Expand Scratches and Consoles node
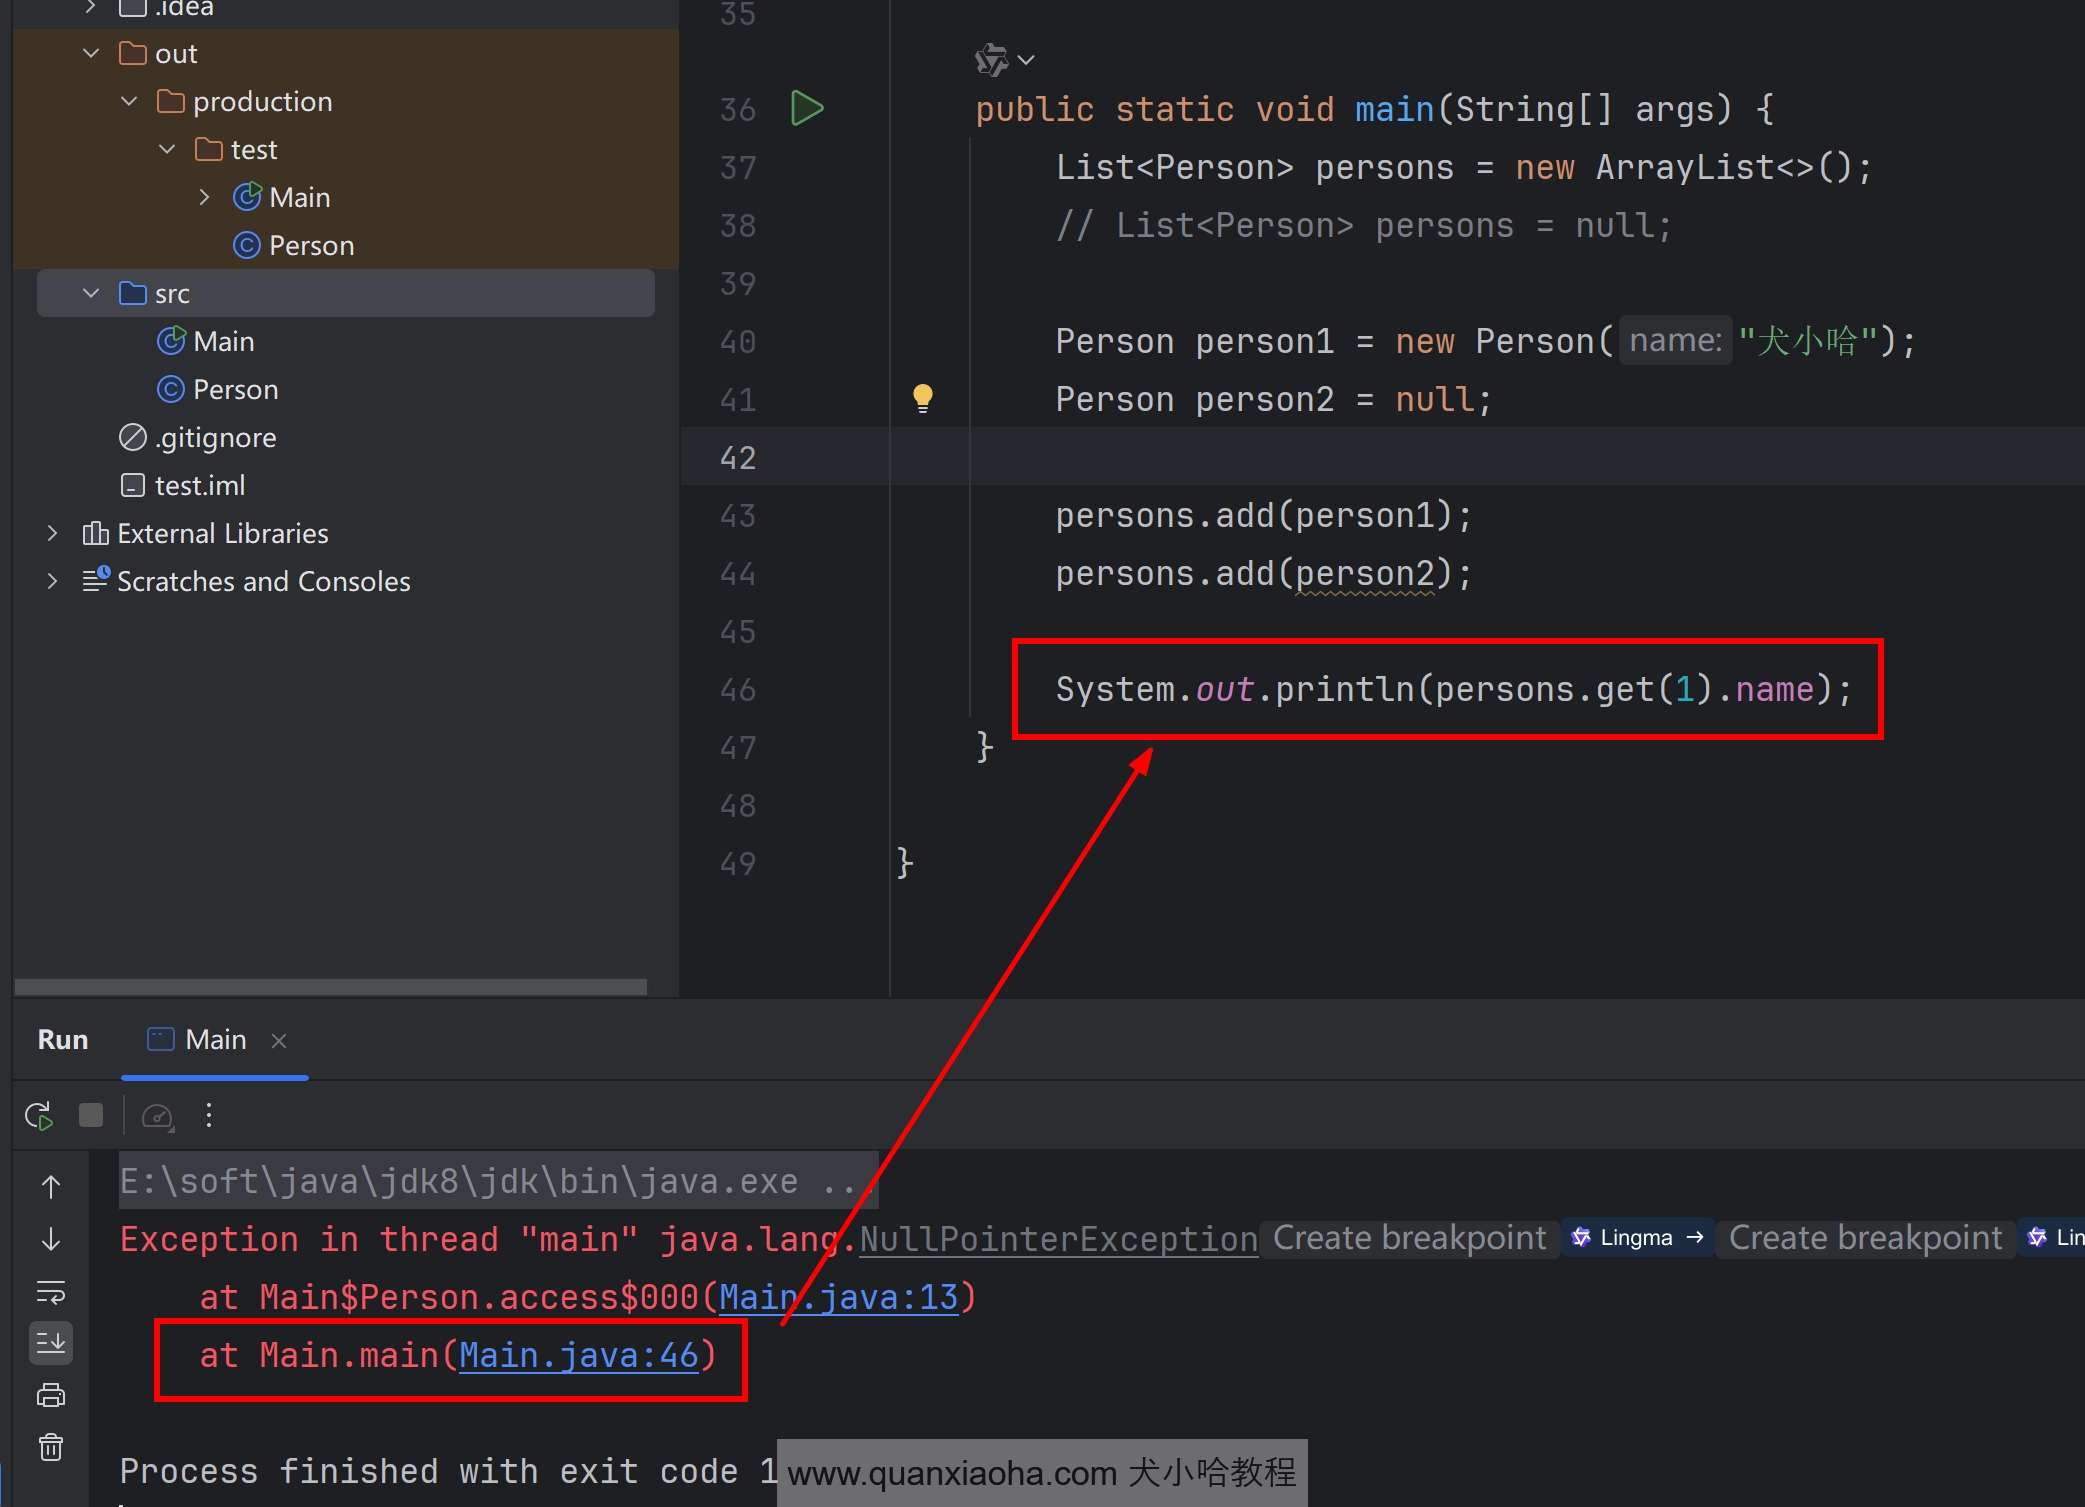Screen dimensions: 2085x1507 [53, 581]
